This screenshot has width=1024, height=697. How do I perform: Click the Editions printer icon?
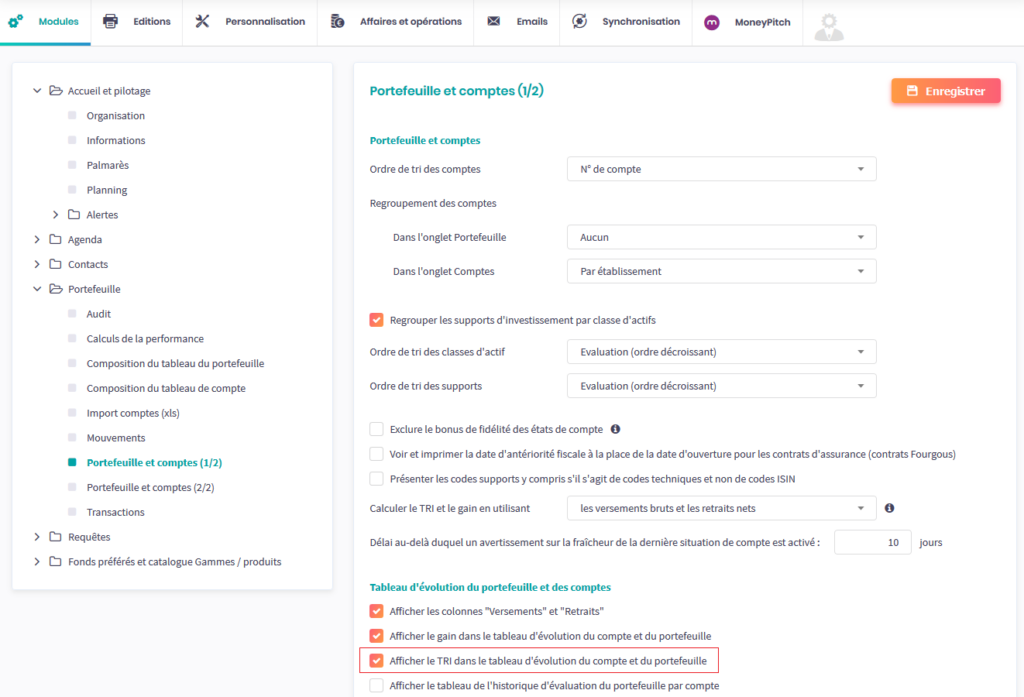coord(111,22)
